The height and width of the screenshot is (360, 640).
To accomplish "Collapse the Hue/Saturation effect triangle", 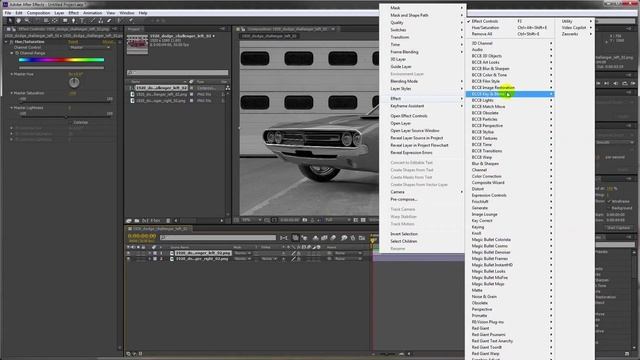I will [x=6, y=42].
